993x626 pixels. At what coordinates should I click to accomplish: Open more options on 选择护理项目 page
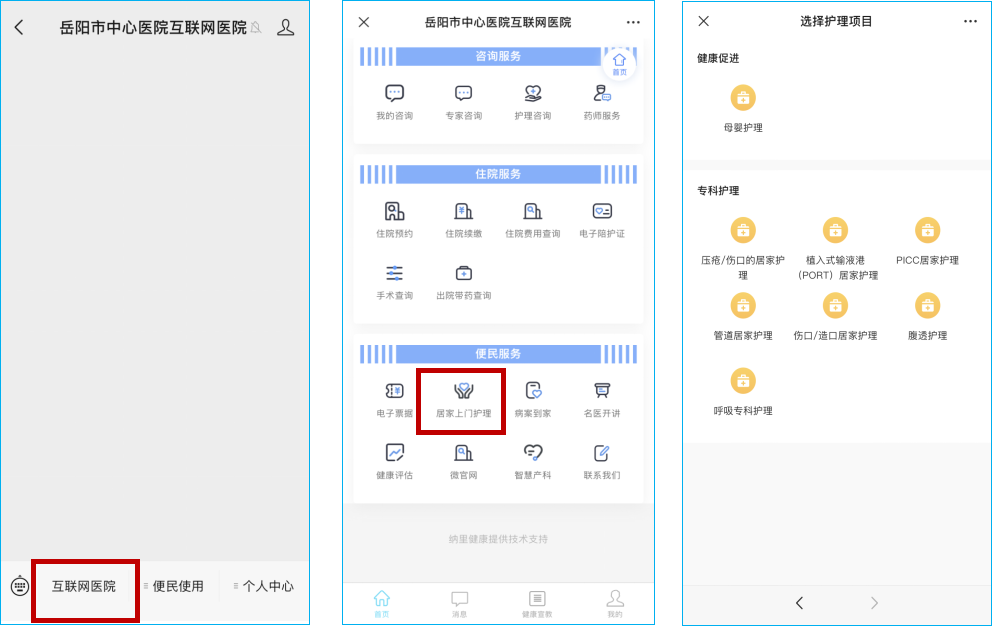pyautogui.click(x=970, y=21)
